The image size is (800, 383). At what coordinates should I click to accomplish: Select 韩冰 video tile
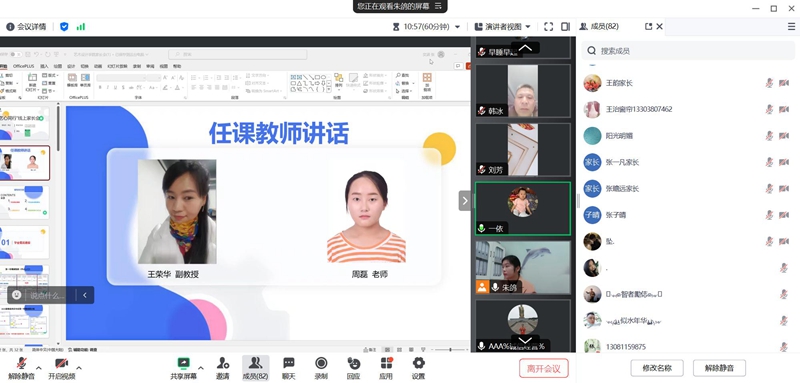[x=522, y=91]
